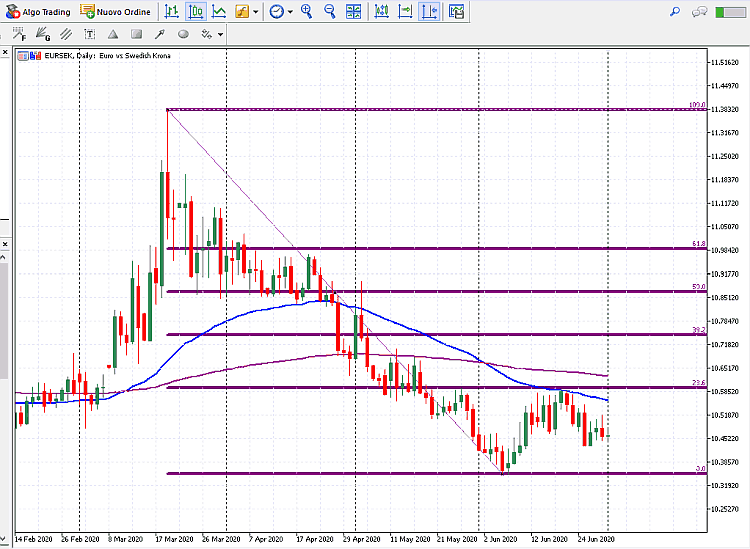Expand the graphical objects dropdown arrow

click(x=220, y=34)
